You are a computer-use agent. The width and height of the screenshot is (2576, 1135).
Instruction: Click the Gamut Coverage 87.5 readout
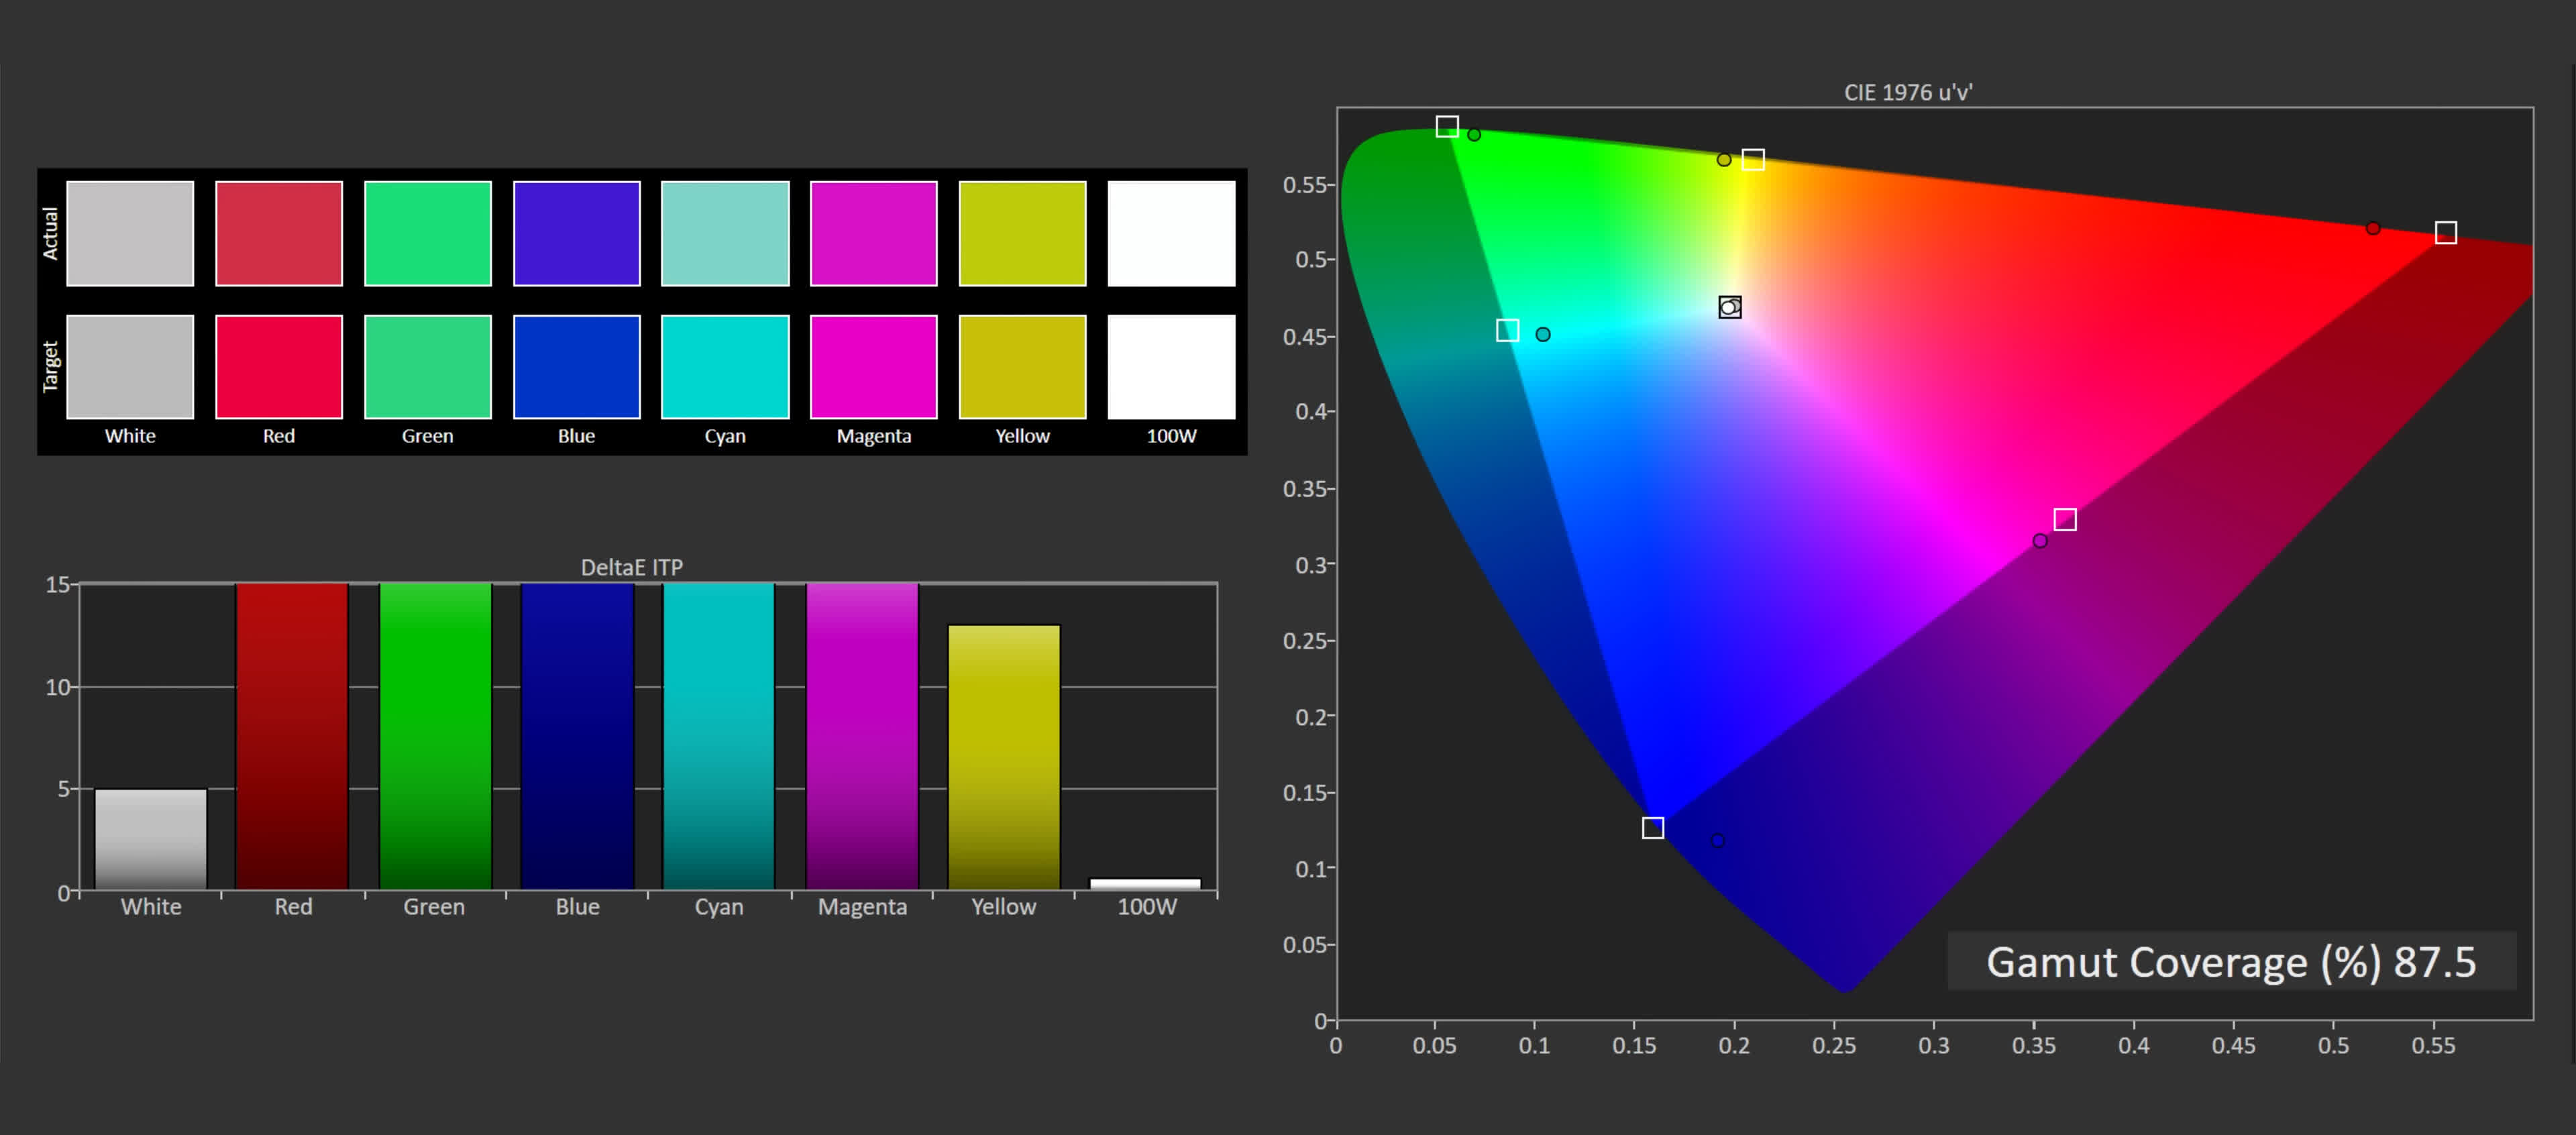click(2231, 962)
